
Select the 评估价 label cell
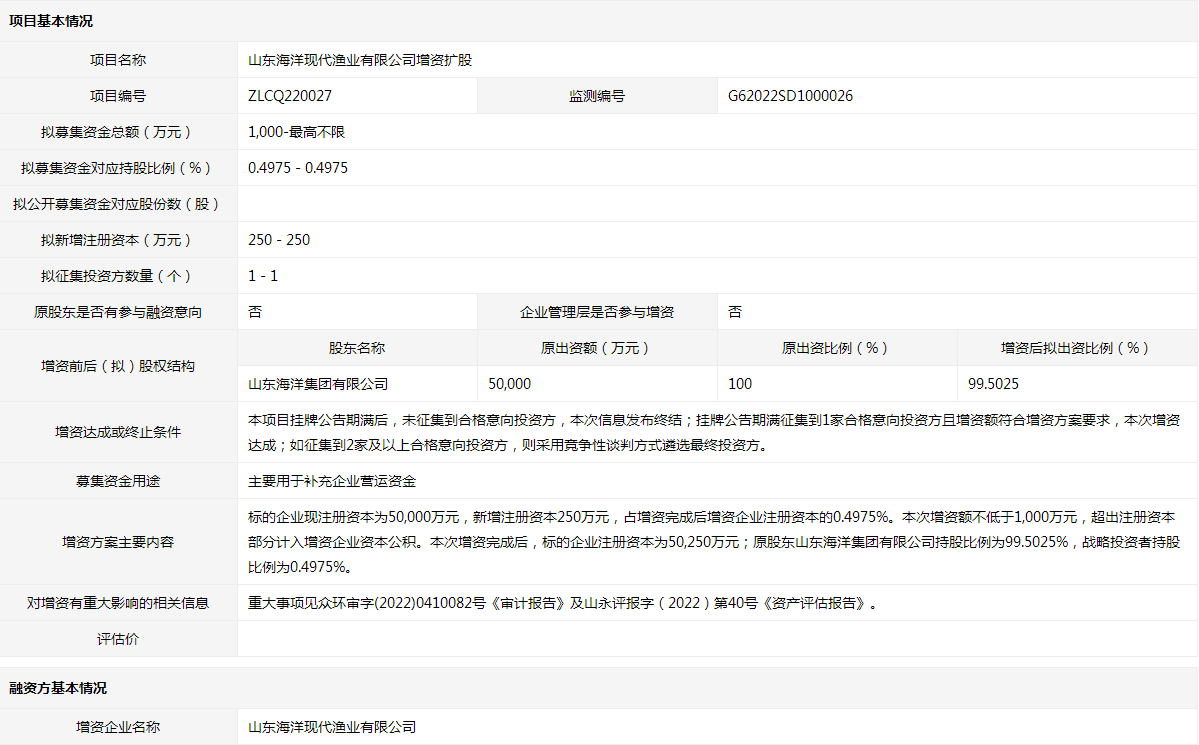119,639
